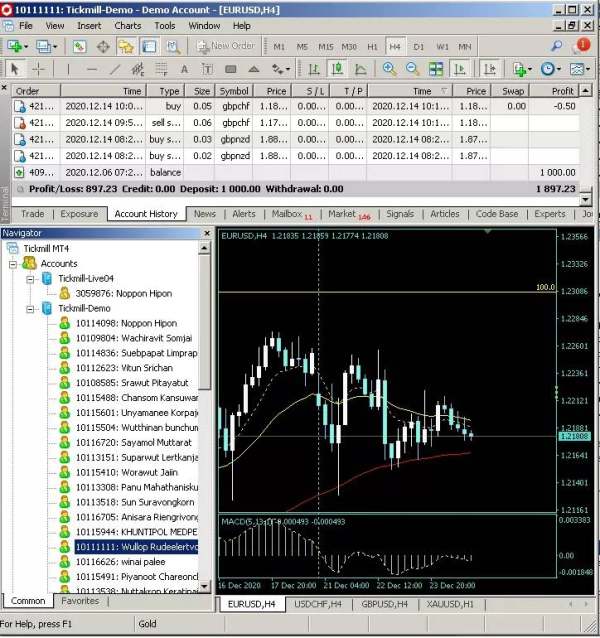This screenshot has height=638, width=600.
Task: Sort history by Symbol column header
Action: [x=233, y=91]
